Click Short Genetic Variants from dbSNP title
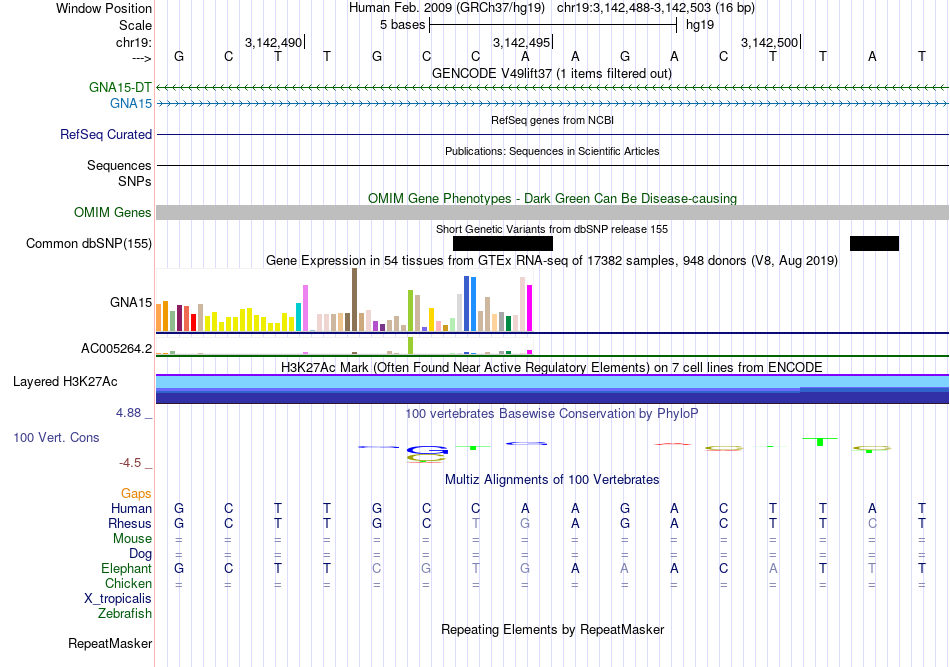This screenshot has width=950, height=667. coord(552,229)
